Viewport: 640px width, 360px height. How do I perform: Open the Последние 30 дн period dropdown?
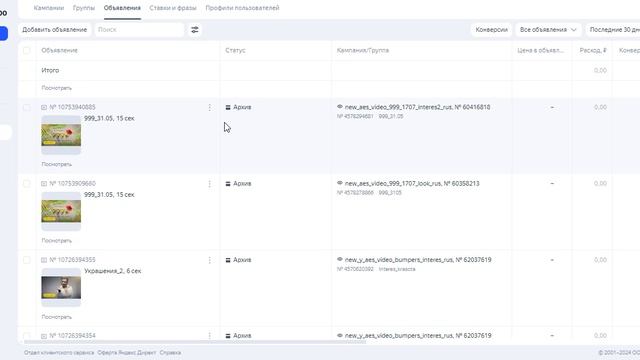(613, 30)
